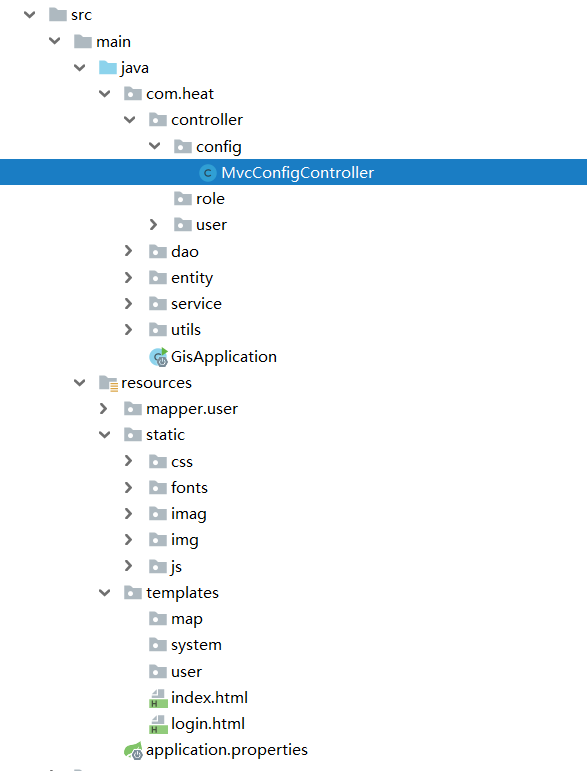Click the application.properties Spring leaf icon

133,750
